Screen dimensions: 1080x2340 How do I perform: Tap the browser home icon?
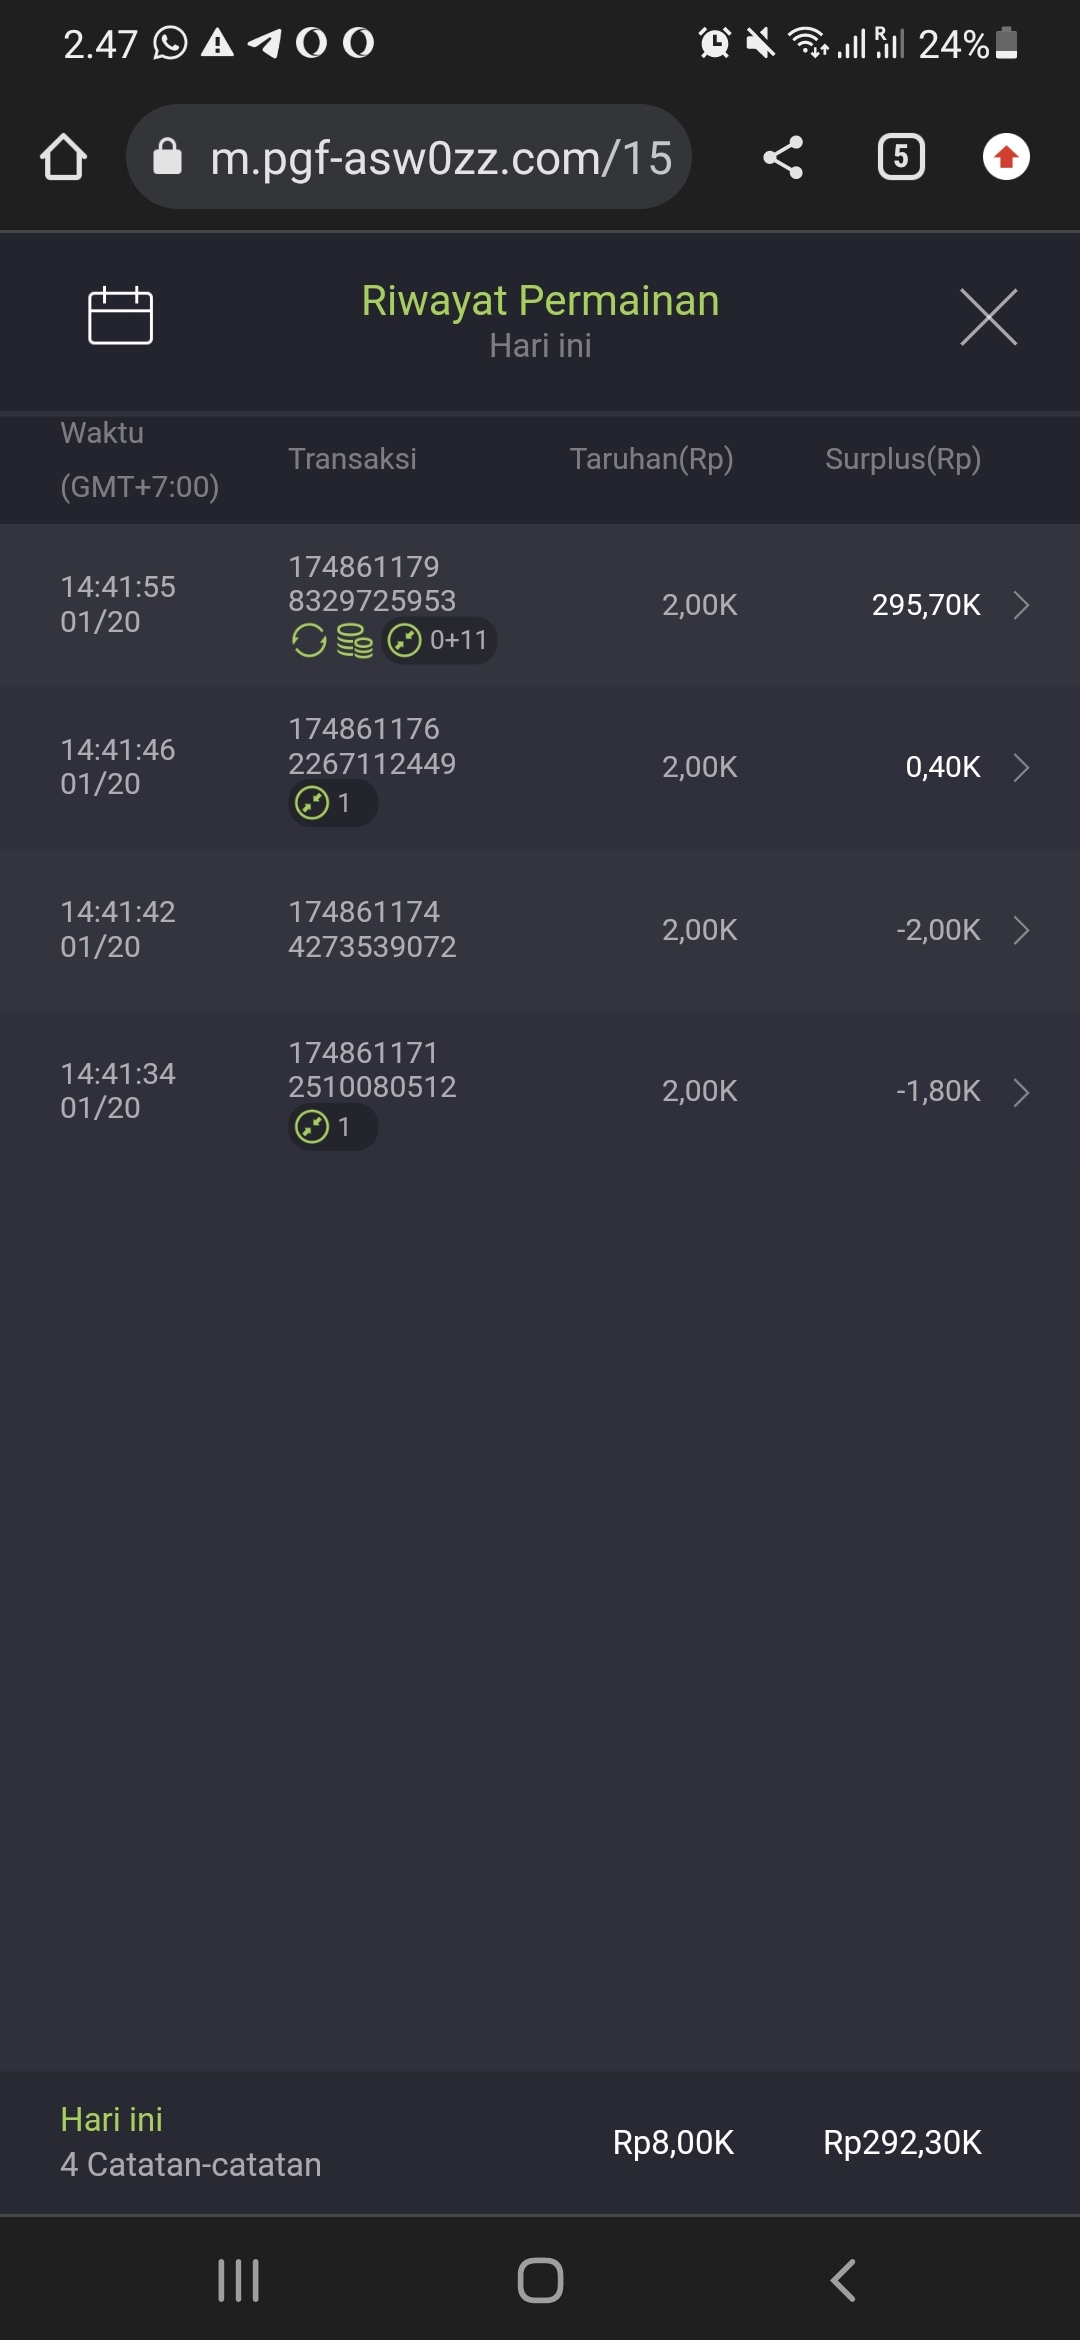pyautogui.click(x=63, y=157)
